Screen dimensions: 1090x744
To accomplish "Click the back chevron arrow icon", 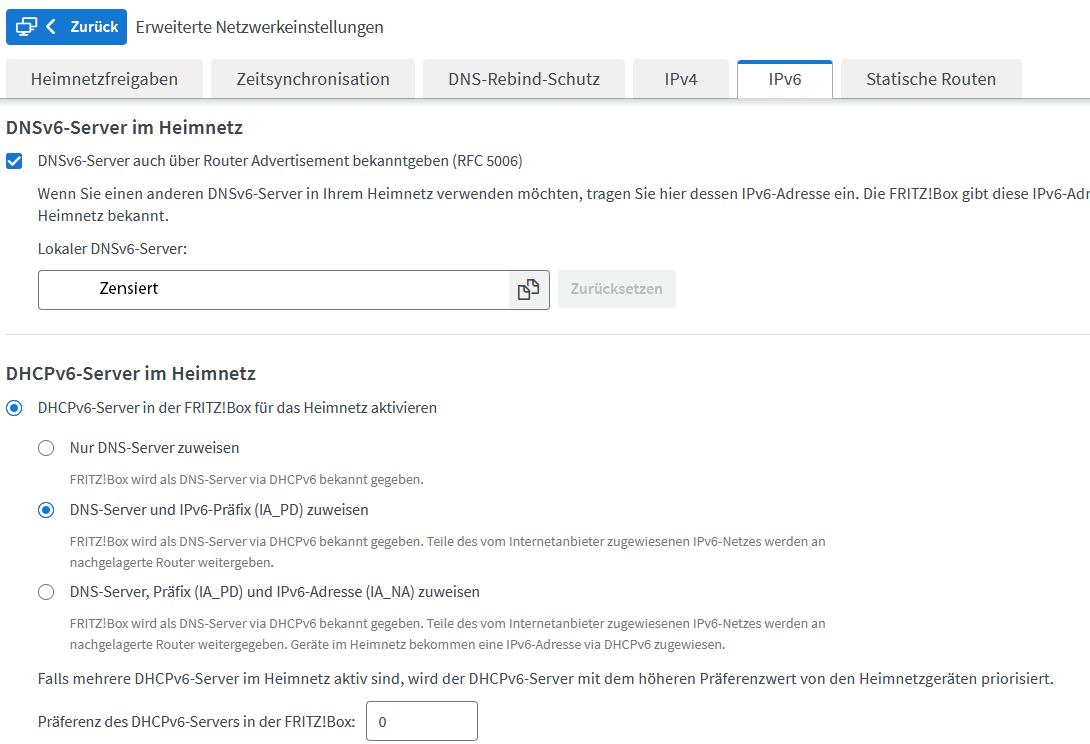I will click(x=51, y=26).
